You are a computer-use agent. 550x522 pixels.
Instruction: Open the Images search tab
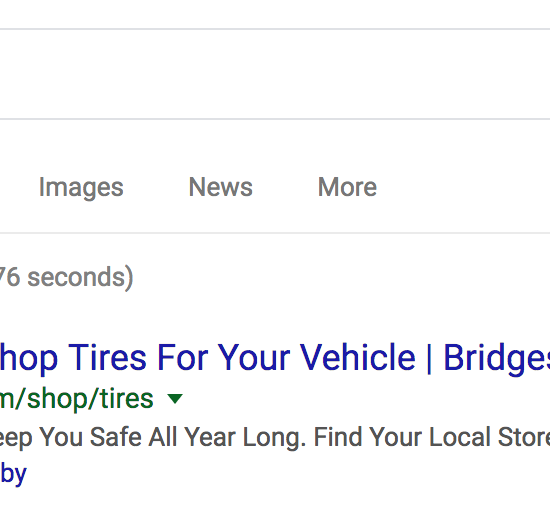pyautogui.click(x=81, y=187)
